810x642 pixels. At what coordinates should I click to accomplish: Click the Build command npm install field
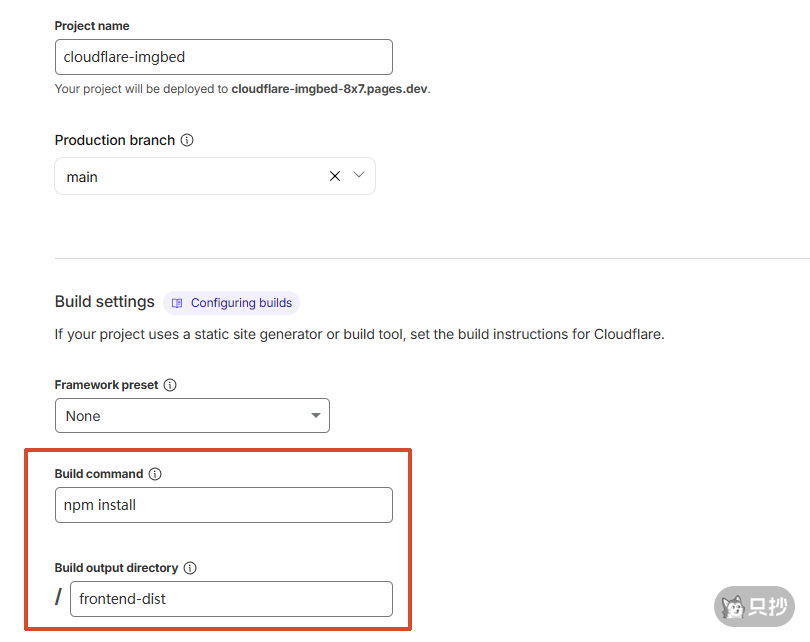(x=224, y=505)
